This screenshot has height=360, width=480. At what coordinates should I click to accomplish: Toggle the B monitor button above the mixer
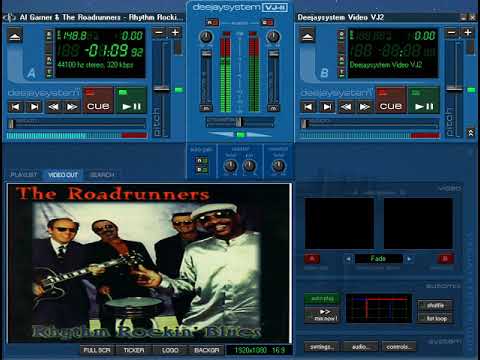[267, 22]
